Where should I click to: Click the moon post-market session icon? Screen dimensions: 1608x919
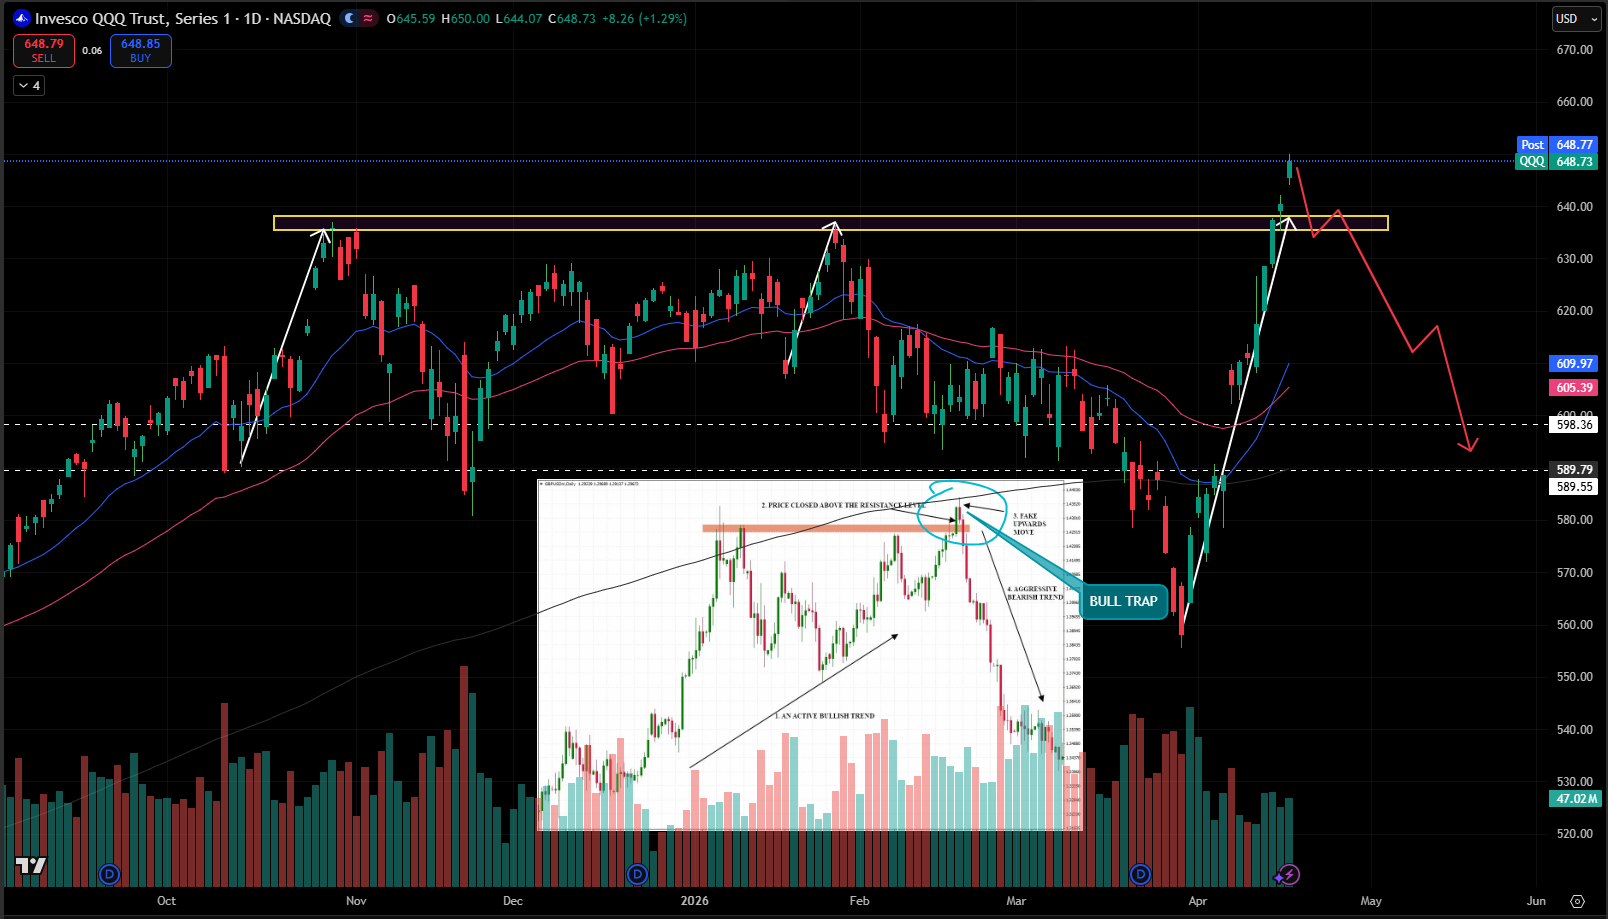coord(349,18)
